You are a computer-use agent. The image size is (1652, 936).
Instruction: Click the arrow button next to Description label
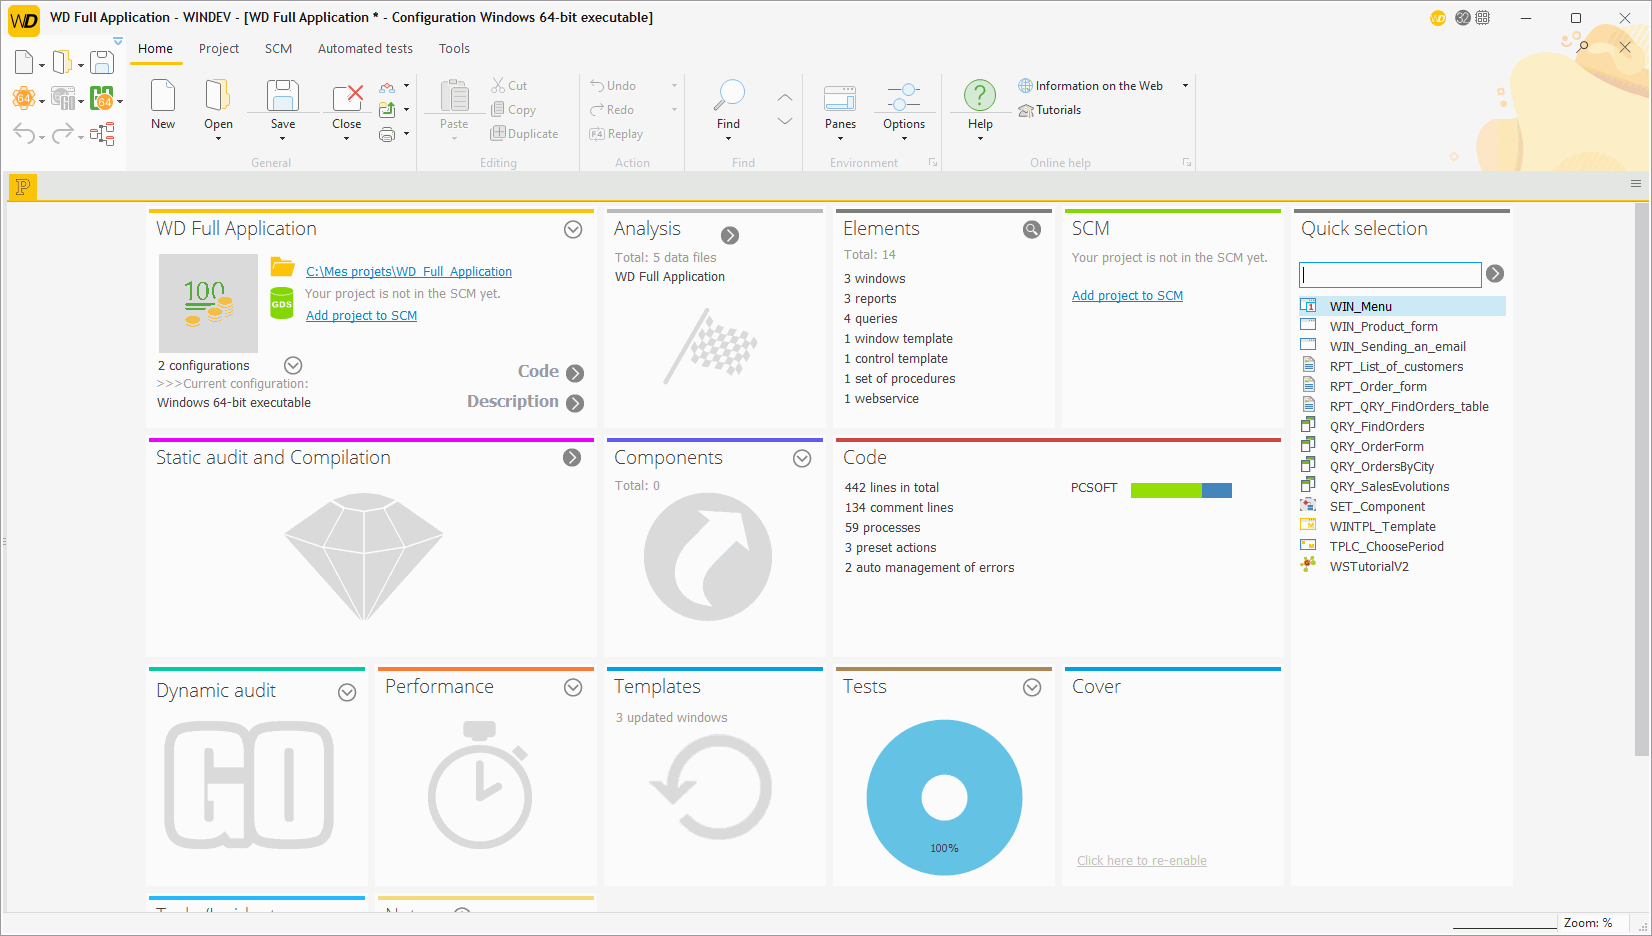(575, 403)
